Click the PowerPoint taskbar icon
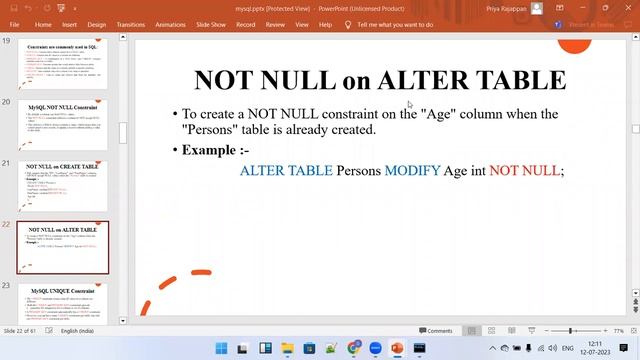 coord(397,348)
